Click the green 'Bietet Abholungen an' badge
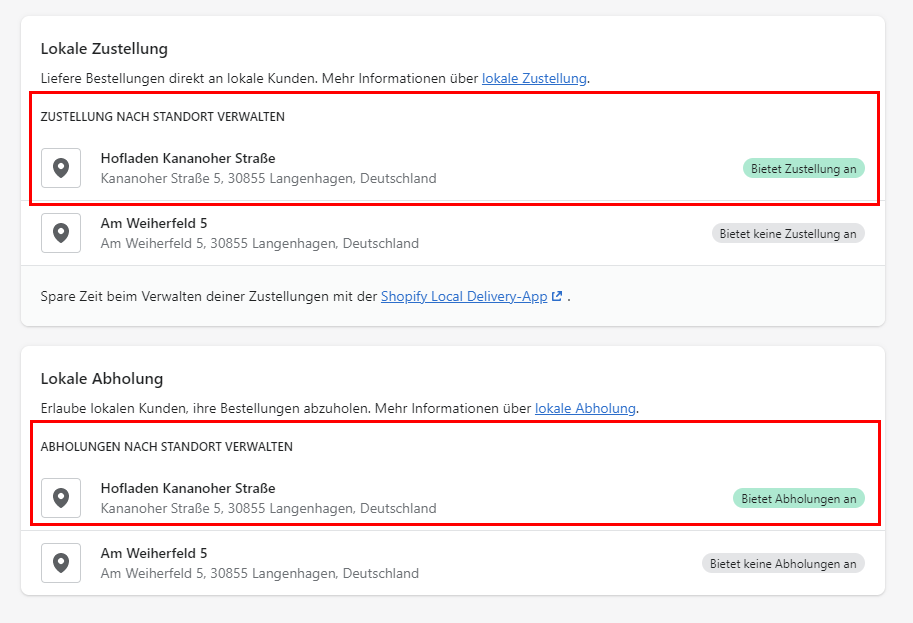Screen dimensions: 913x623 (798, 498)
